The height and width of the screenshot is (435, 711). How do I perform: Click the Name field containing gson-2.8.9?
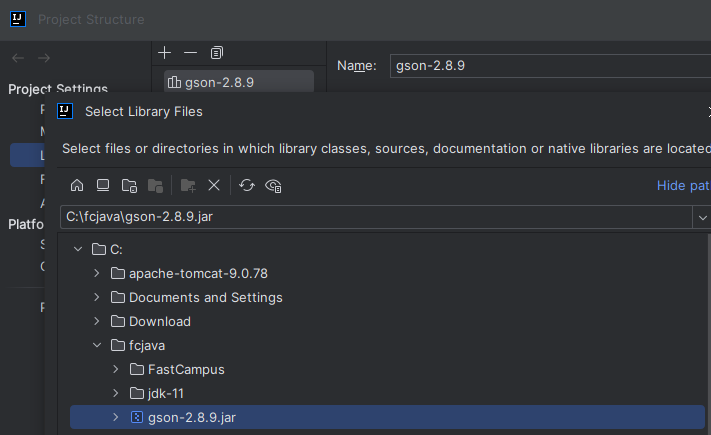pyautogui.click(x=550, y=66)
